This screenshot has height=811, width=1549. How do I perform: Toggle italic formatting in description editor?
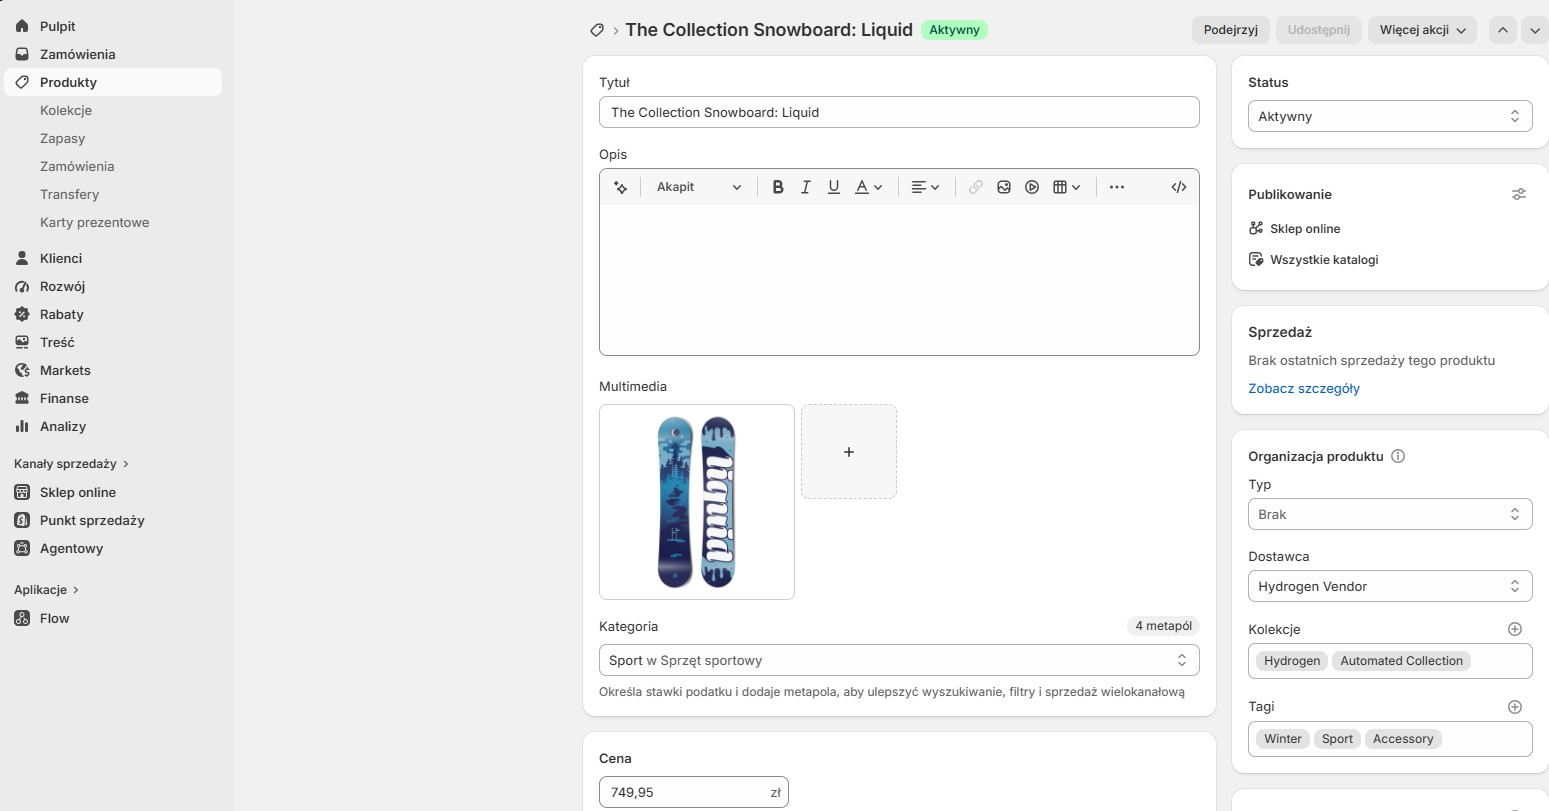(806, 187)
